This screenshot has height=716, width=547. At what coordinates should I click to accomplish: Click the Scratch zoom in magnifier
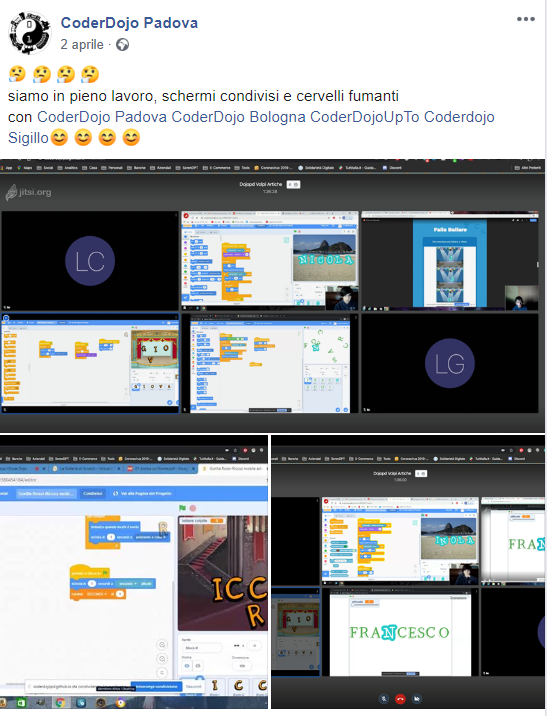pos(162,645)
